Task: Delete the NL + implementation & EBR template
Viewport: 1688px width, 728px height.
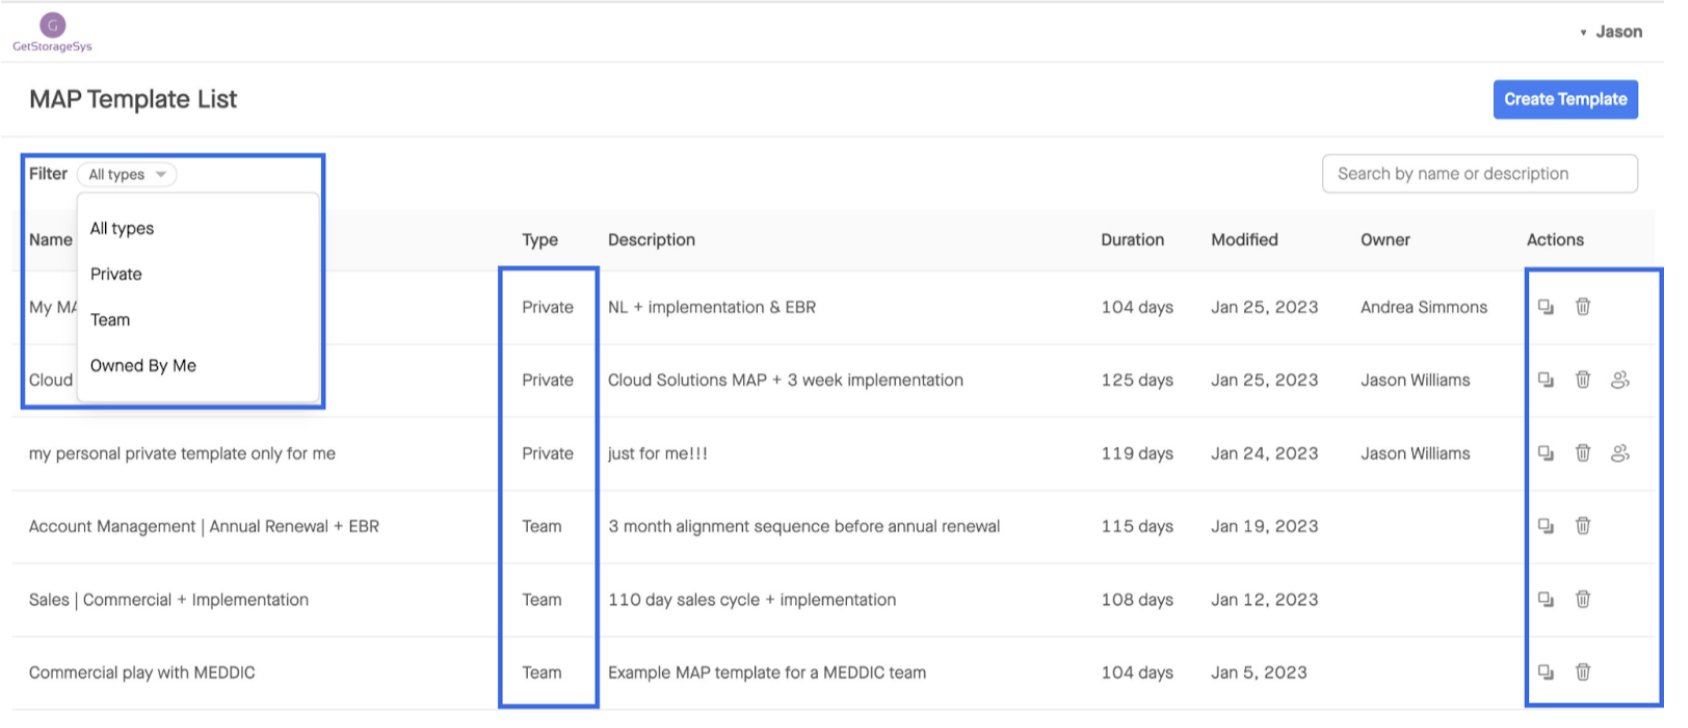Action: tap(1583, 307)
